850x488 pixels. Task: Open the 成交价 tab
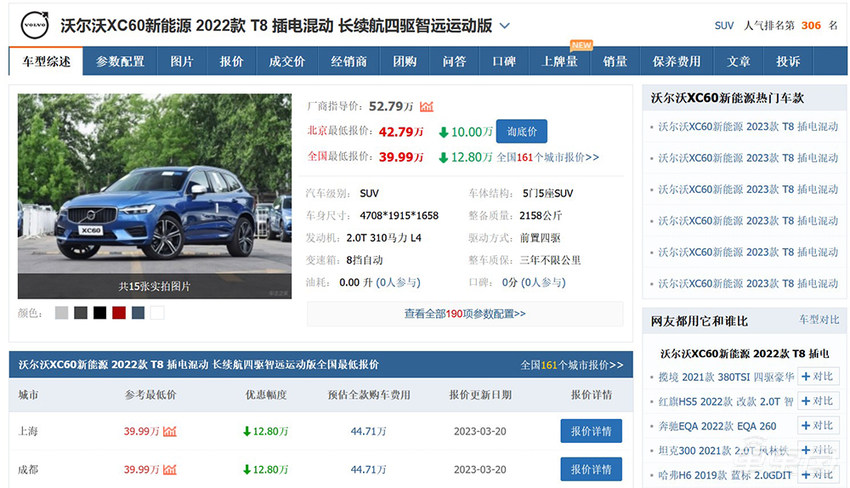(x=287, y=61)
